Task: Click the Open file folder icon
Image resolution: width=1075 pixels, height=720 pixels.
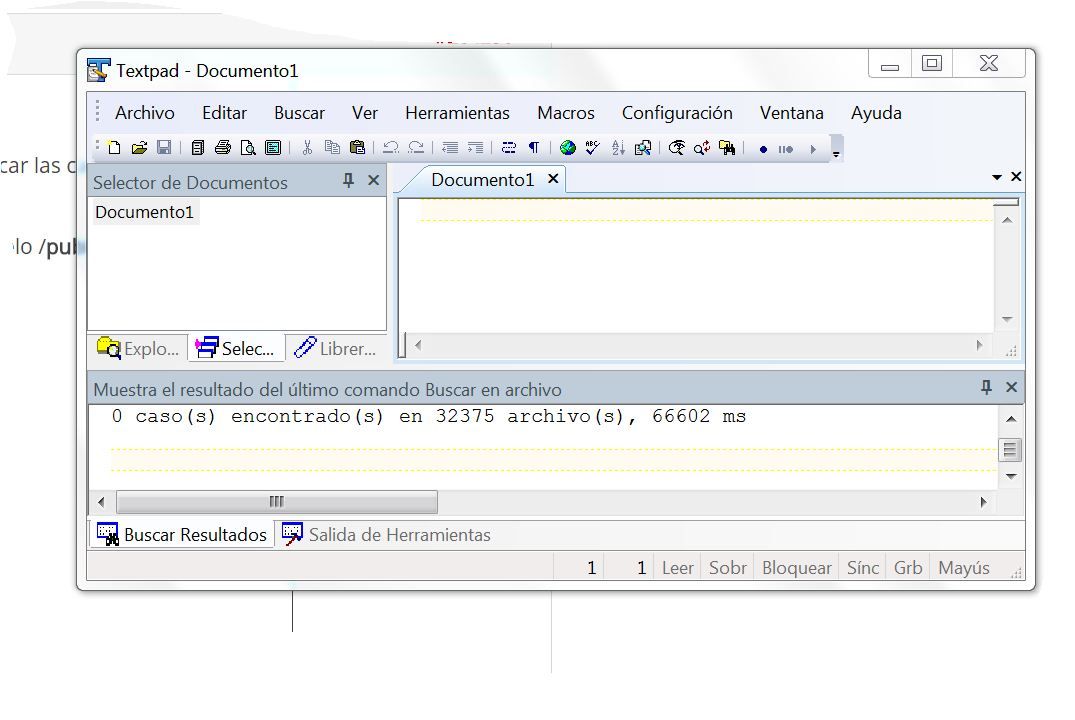Action: coord(139,147)
